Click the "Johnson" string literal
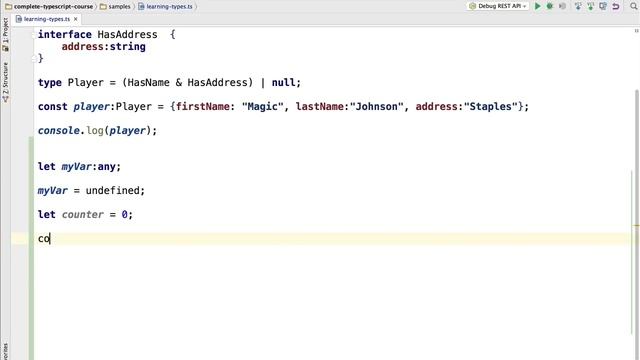Viewport: 640px width, 360px height. click(x=376, y=107)
